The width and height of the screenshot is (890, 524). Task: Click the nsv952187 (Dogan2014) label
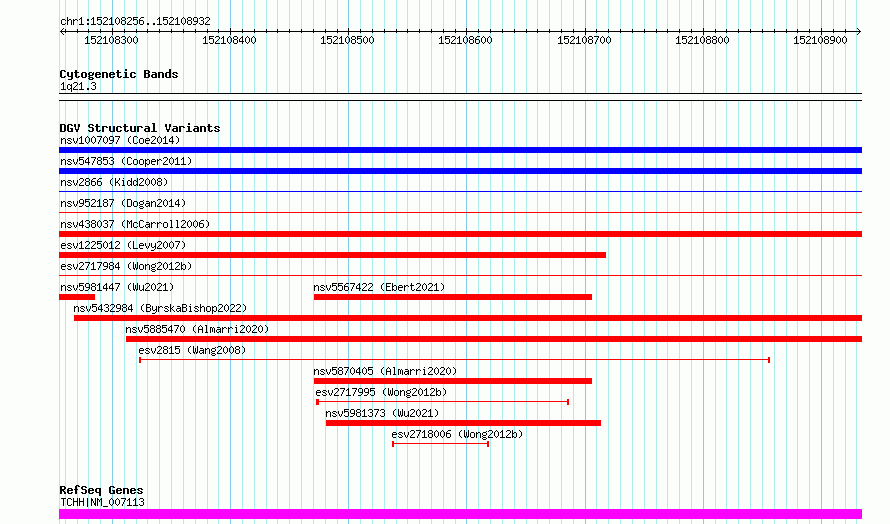click(123, 203)
